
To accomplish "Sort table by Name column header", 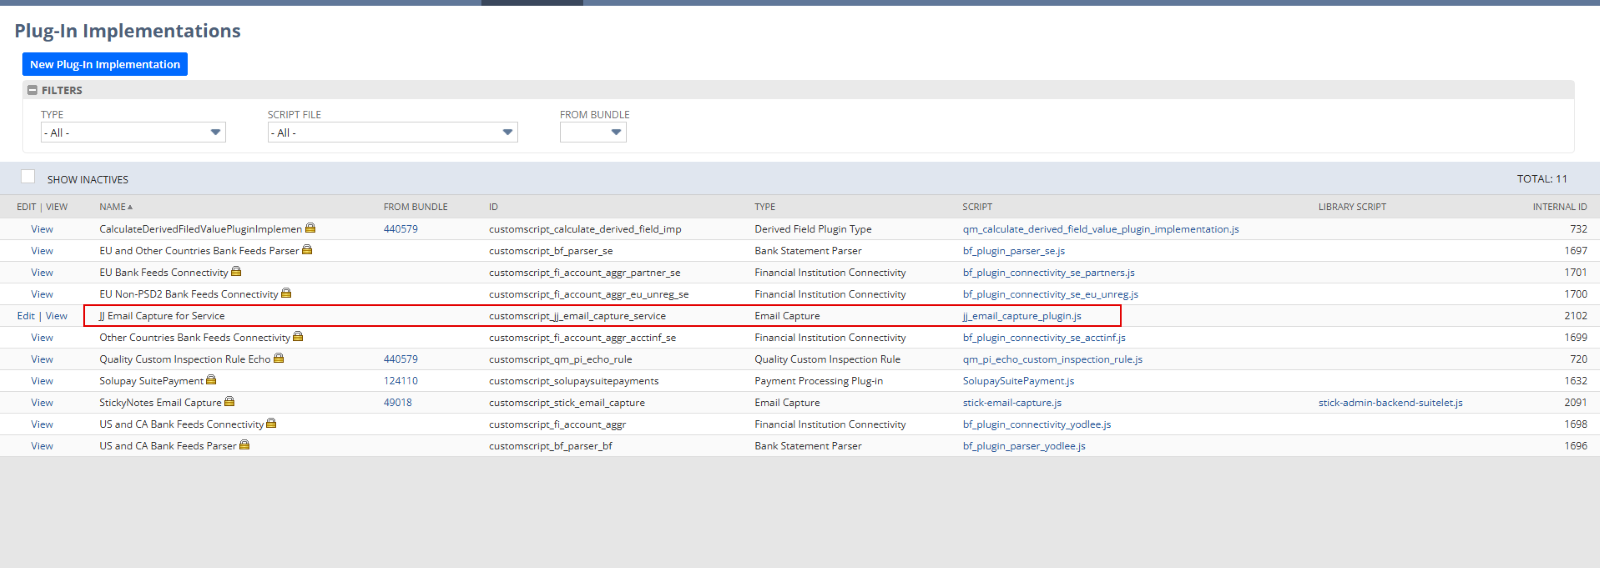I will point(113,207).
